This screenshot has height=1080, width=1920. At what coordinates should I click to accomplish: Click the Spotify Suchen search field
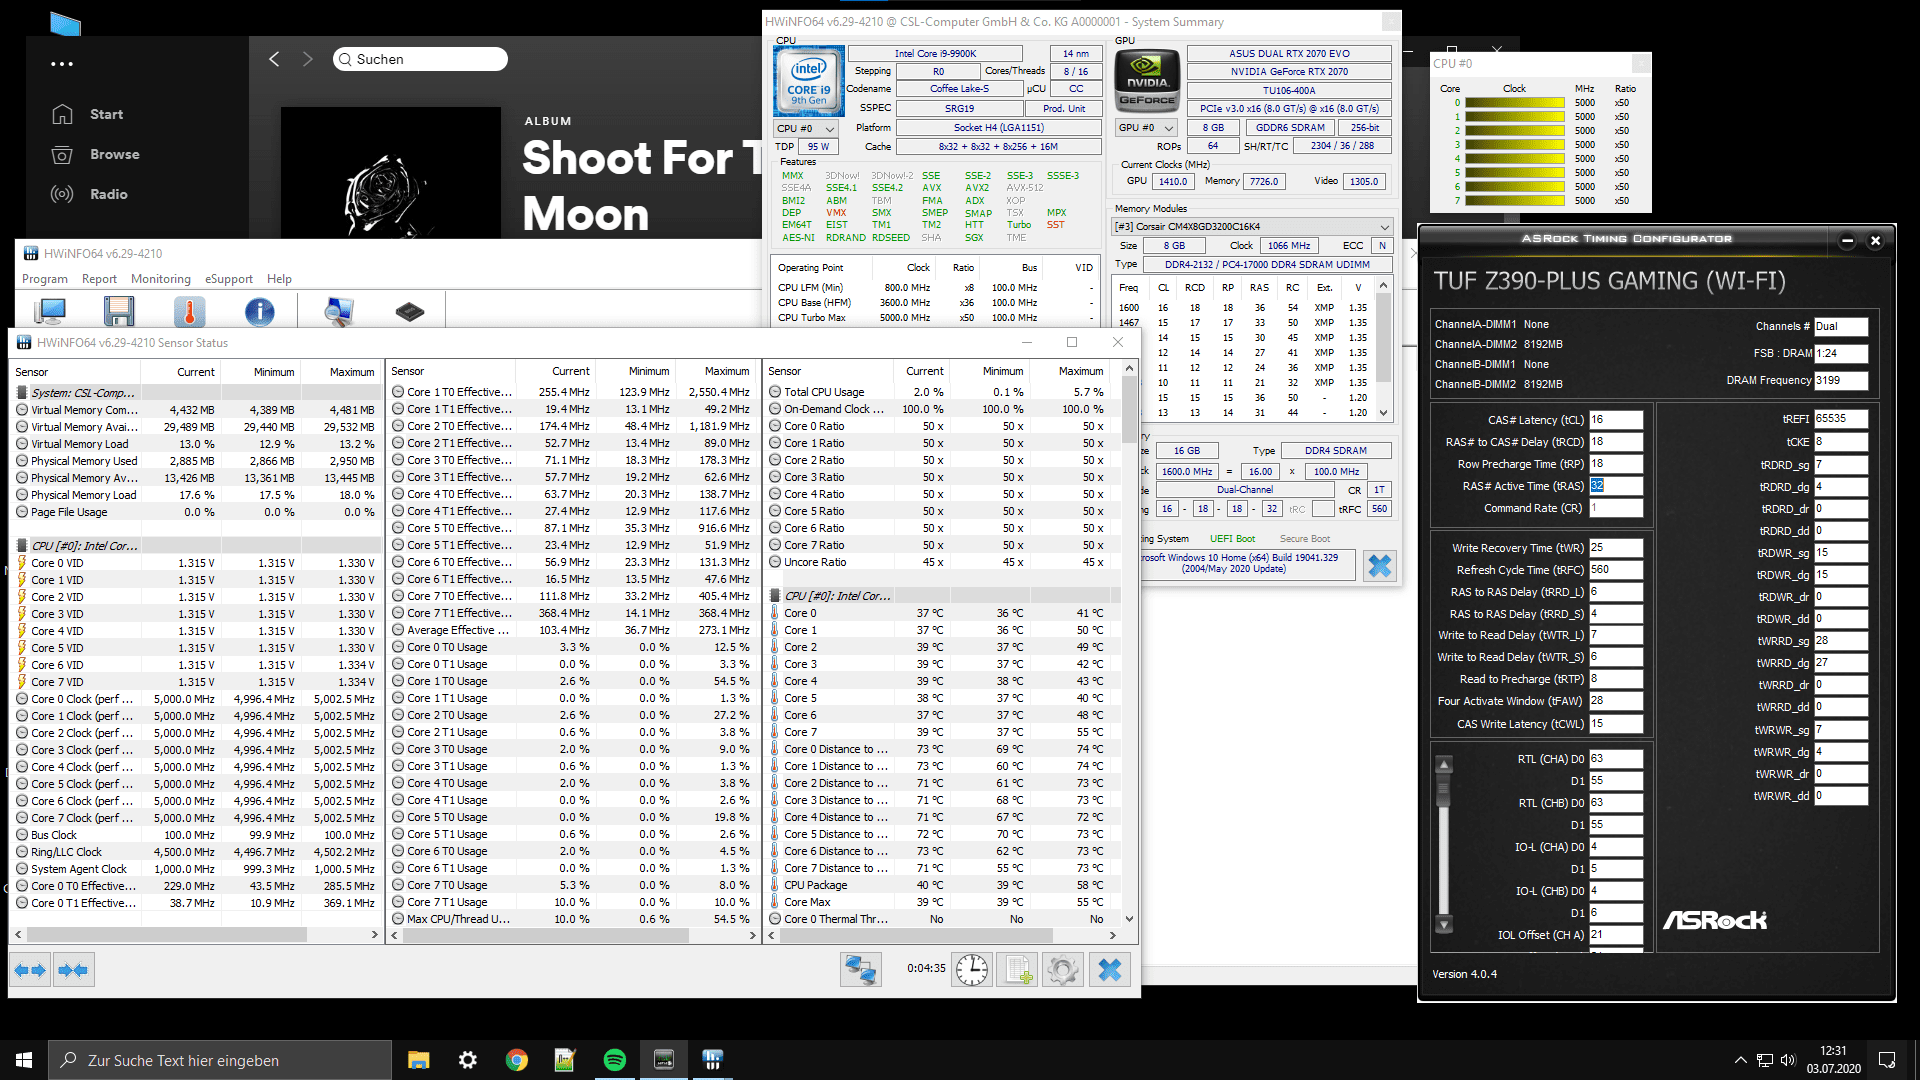[420, 59]
